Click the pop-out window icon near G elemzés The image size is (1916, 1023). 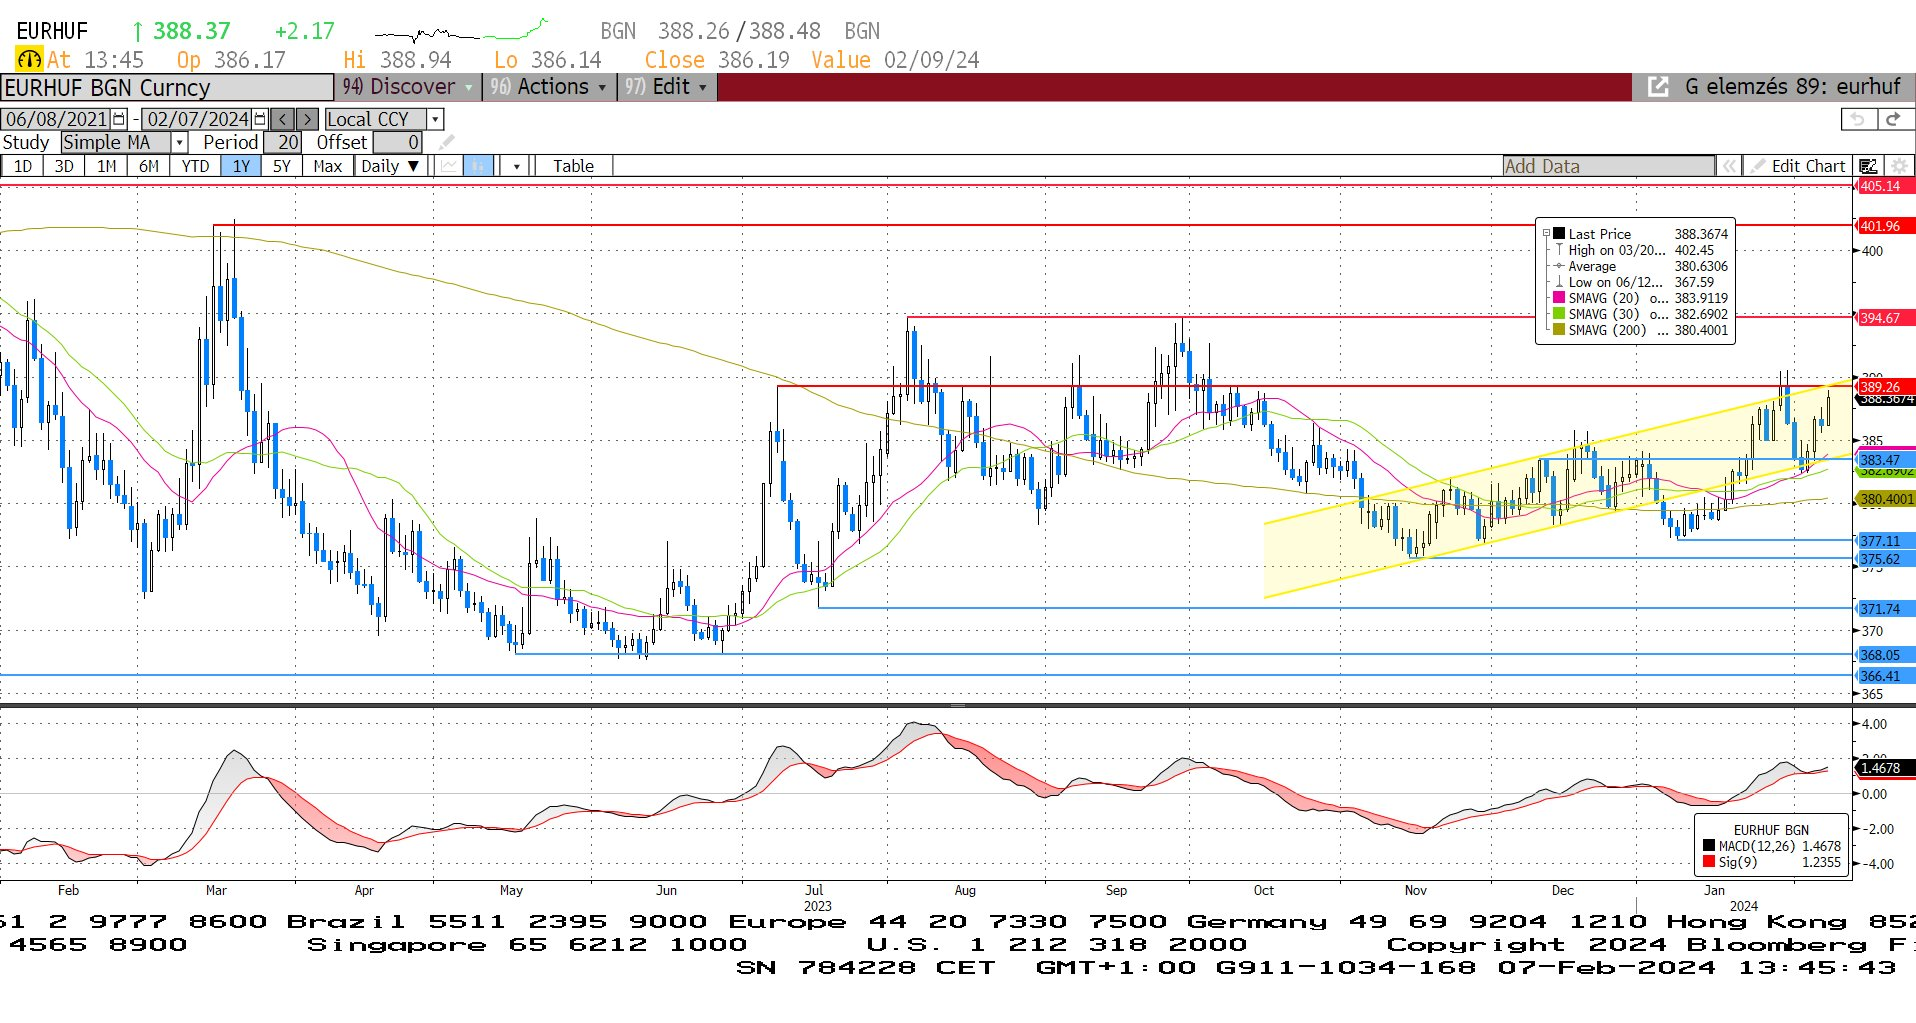pyautogui.click(x=1658, y=87)
